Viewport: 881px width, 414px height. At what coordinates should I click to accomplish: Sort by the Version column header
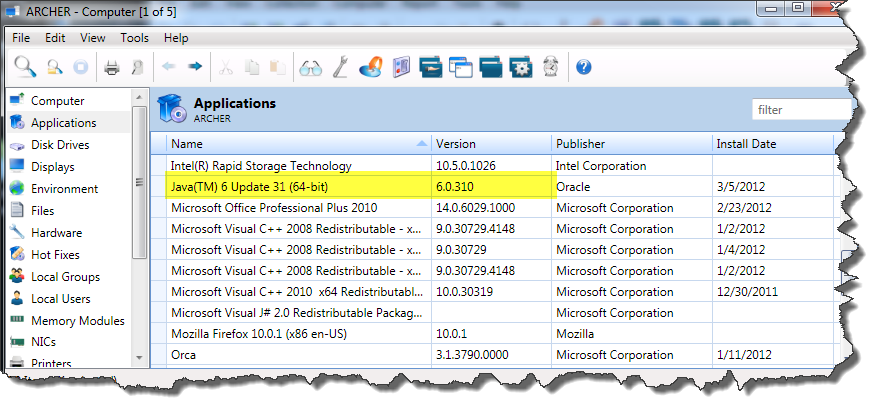[x=491, y=144]
